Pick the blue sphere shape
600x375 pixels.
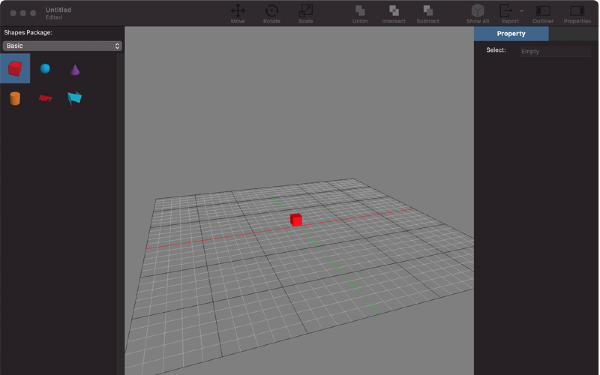45,68
